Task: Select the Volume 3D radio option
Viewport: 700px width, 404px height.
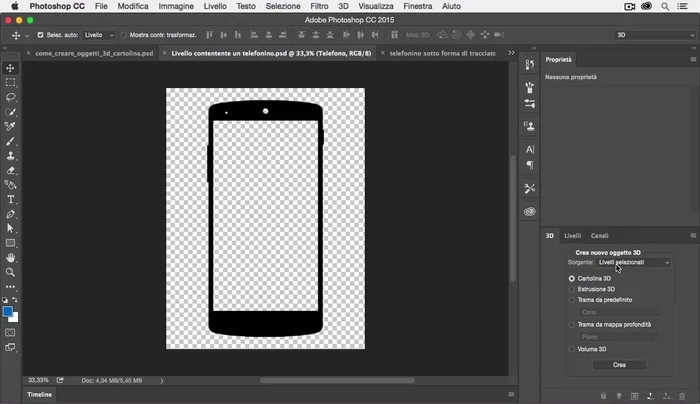Action: (572, 349)
